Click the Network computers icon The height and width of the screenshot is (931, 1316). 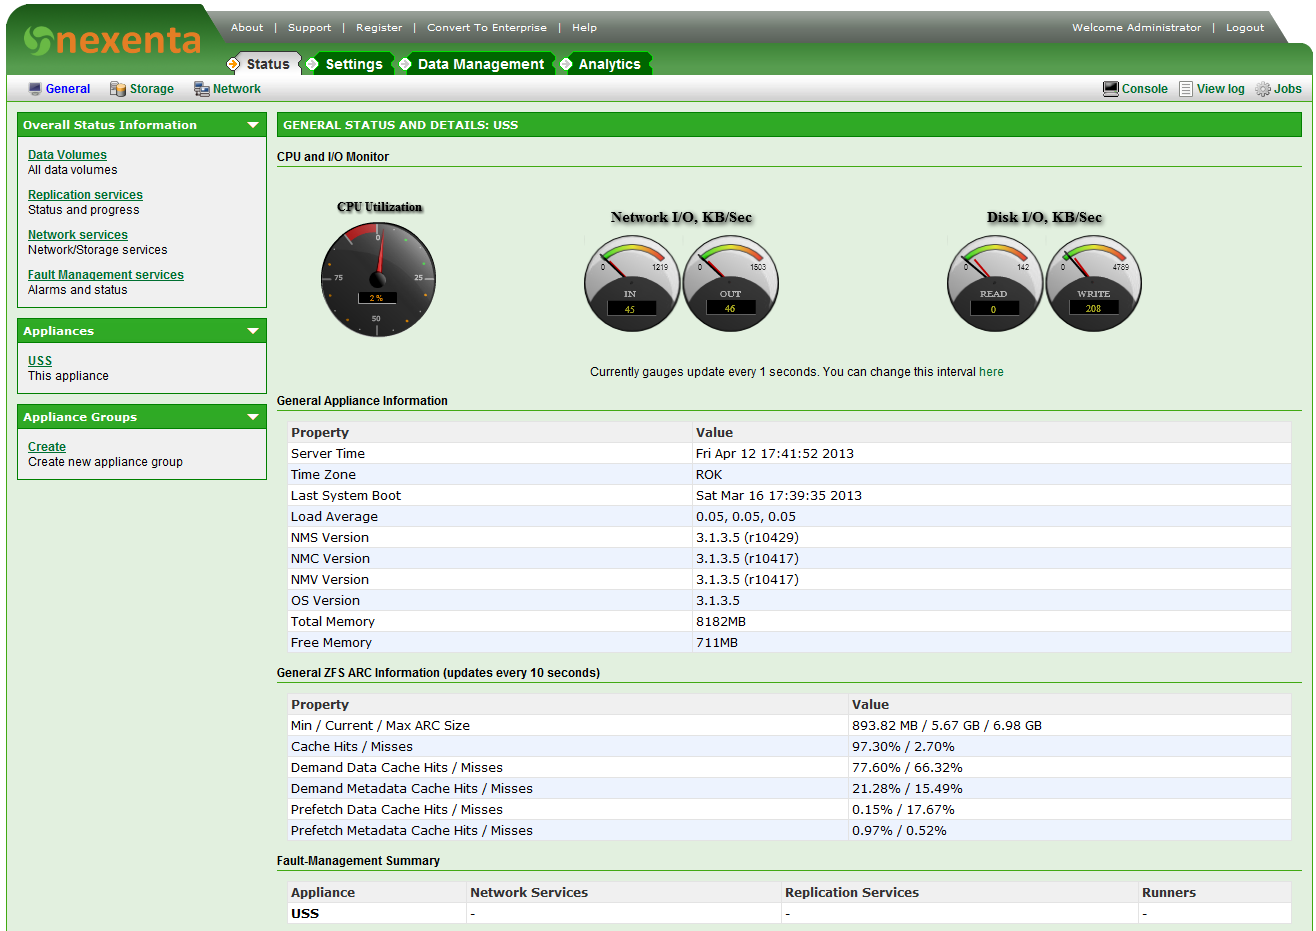point(201,89)
